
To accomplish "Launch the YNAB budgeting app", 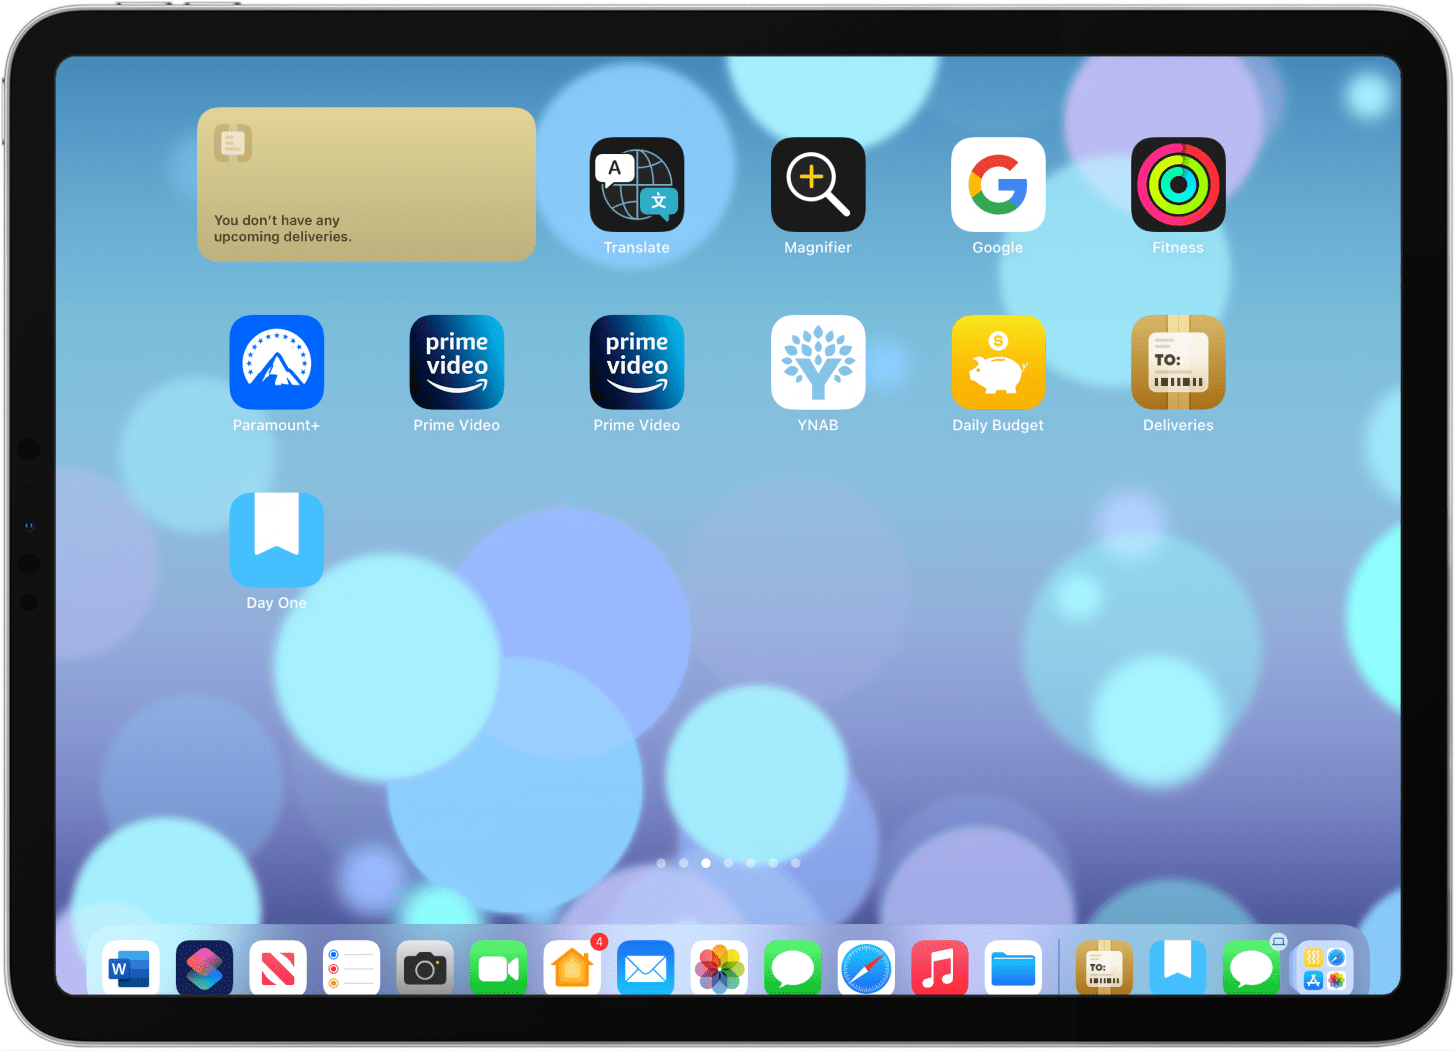I will tap(818, 362).
